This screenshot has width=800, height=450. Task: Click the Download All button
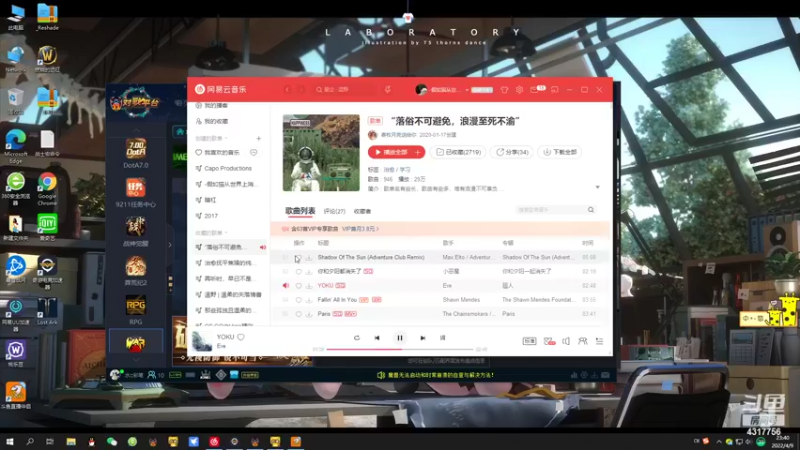(560, 152)
